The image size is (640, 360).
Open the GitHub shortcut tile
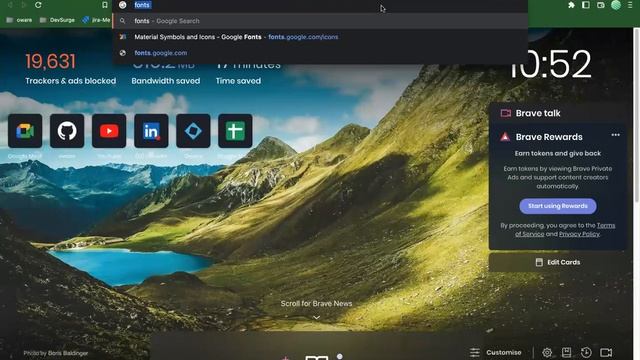pos(67,131)
